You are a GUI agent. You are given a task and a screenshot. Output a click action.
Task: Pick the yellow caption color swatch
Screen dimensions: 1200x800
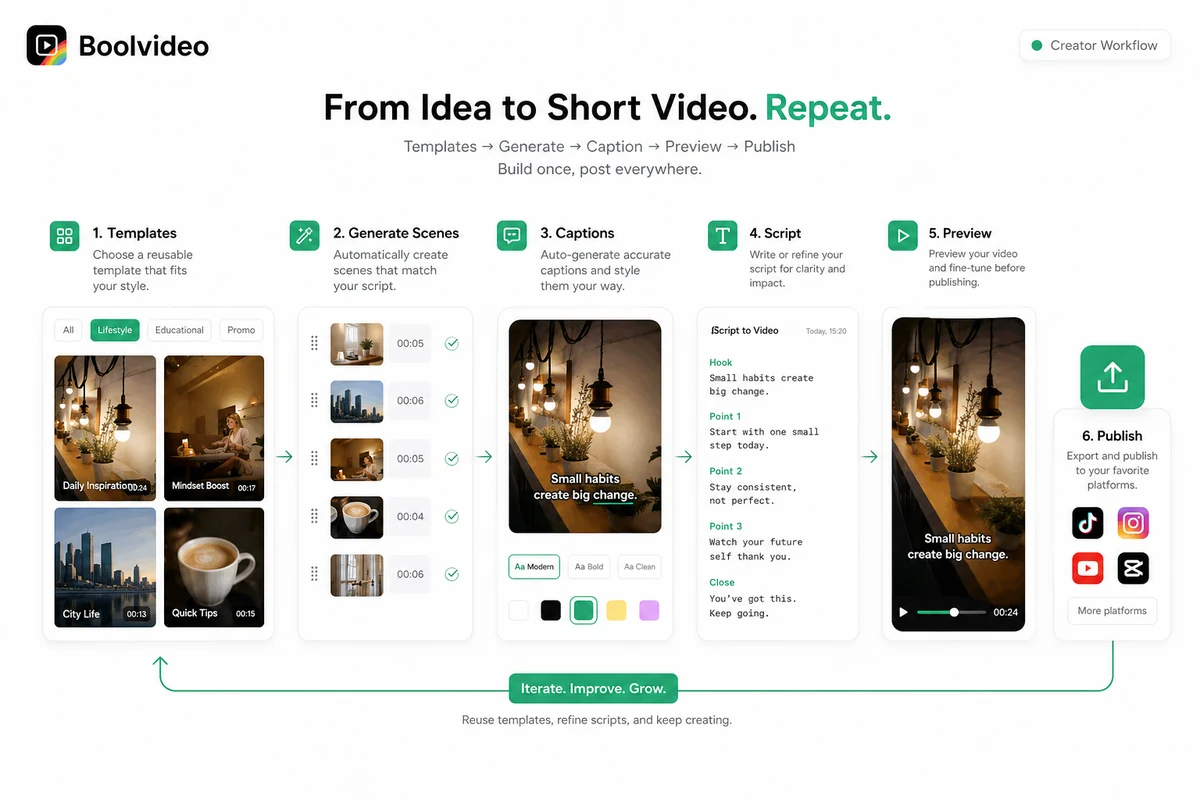(x=616, y=610)
